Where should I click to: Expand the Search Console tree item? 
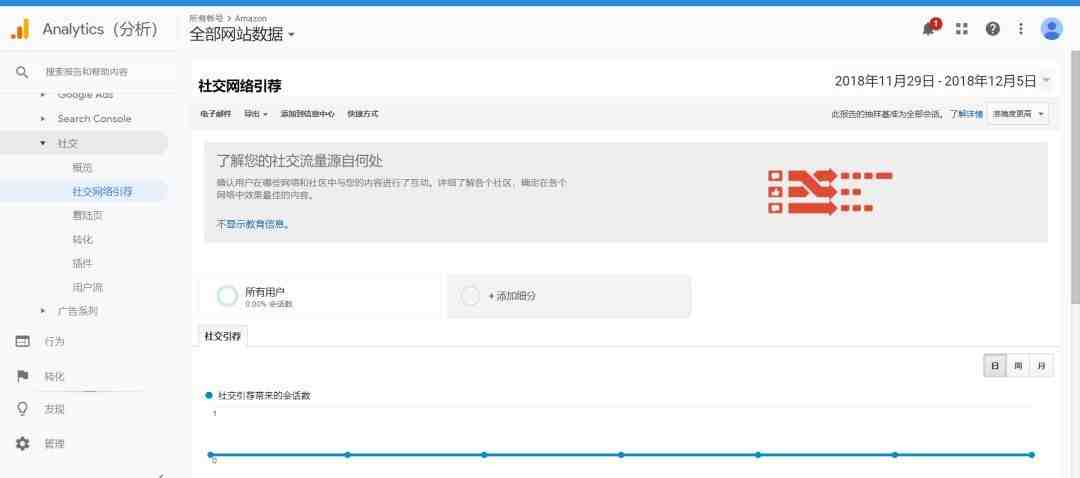[x=43, y=118]
